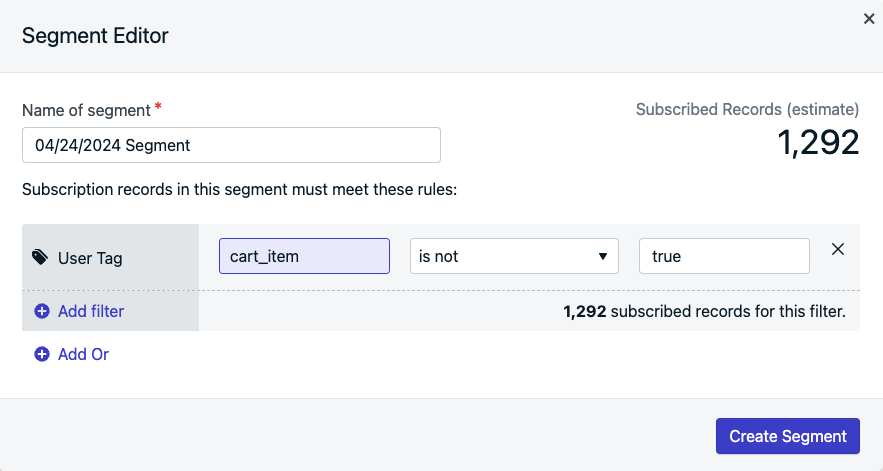Click the rules description text
This screenshot has height=471, width=883.
239,189
